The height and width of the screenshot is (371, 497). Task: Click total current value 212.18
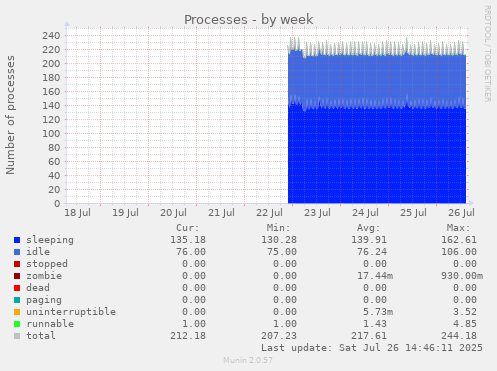point(188,336)
